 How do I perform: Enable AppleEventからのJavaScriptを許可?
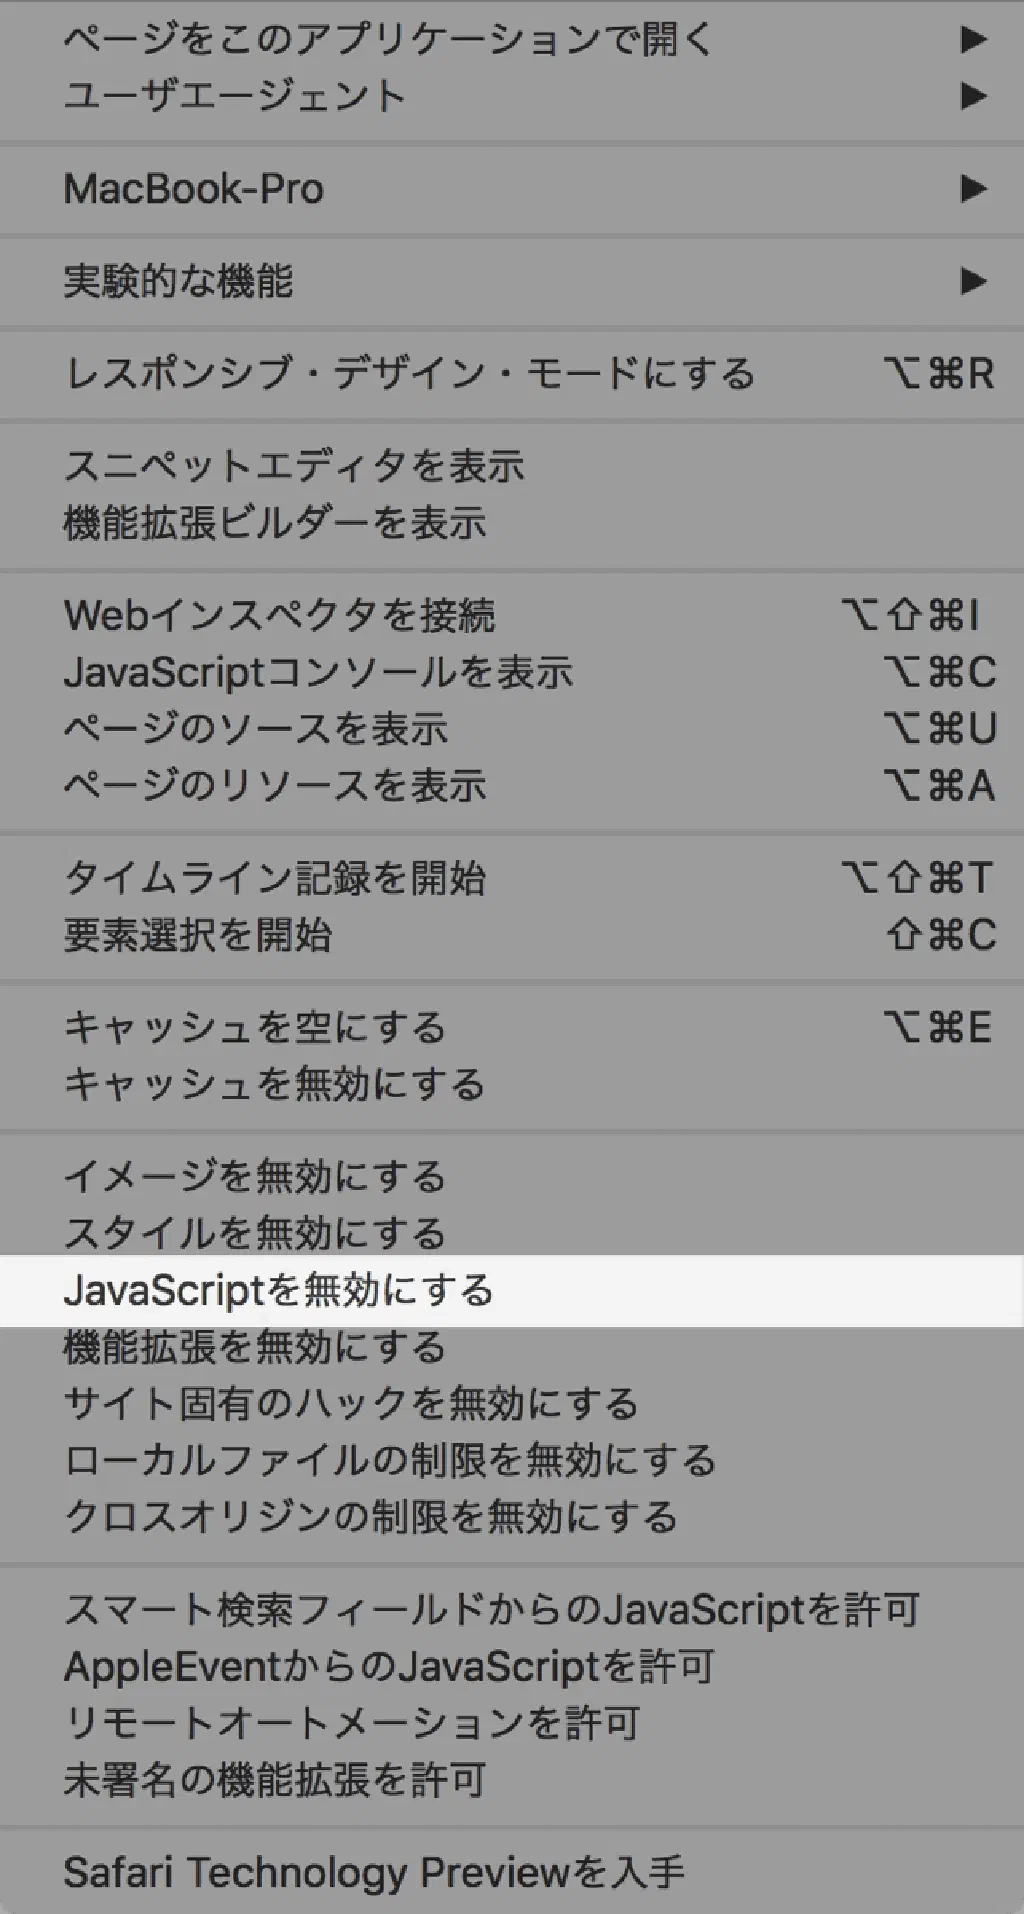pos(389,1667)
